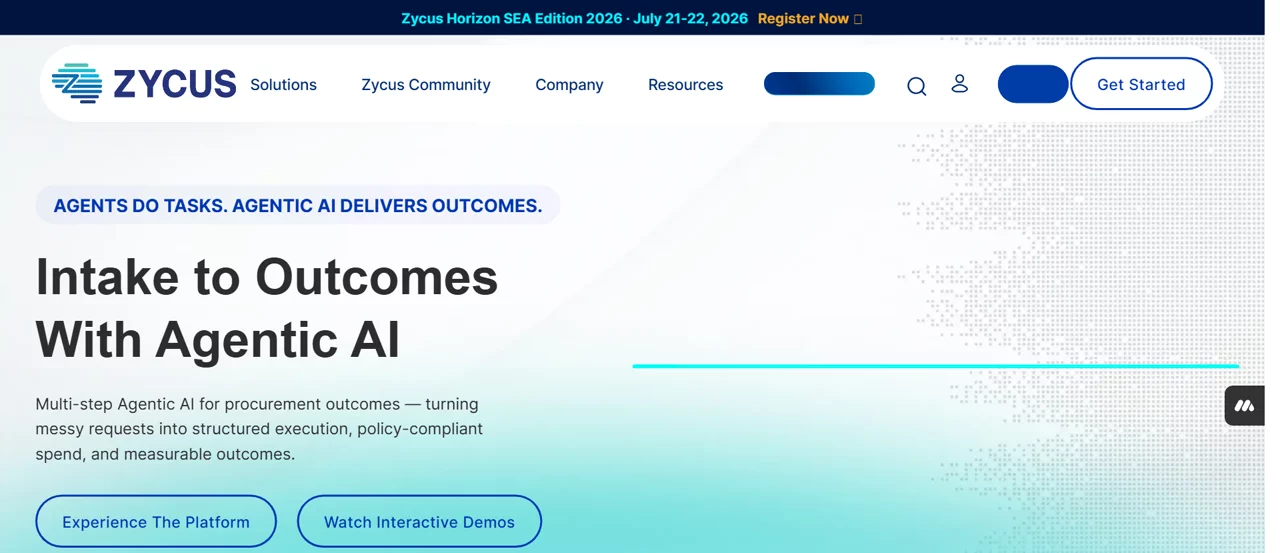Image resolution: width=1280 pixels, height=553 pixels.
Task: Open the floating widget icon at right edge
Action: click(1244, 406)
